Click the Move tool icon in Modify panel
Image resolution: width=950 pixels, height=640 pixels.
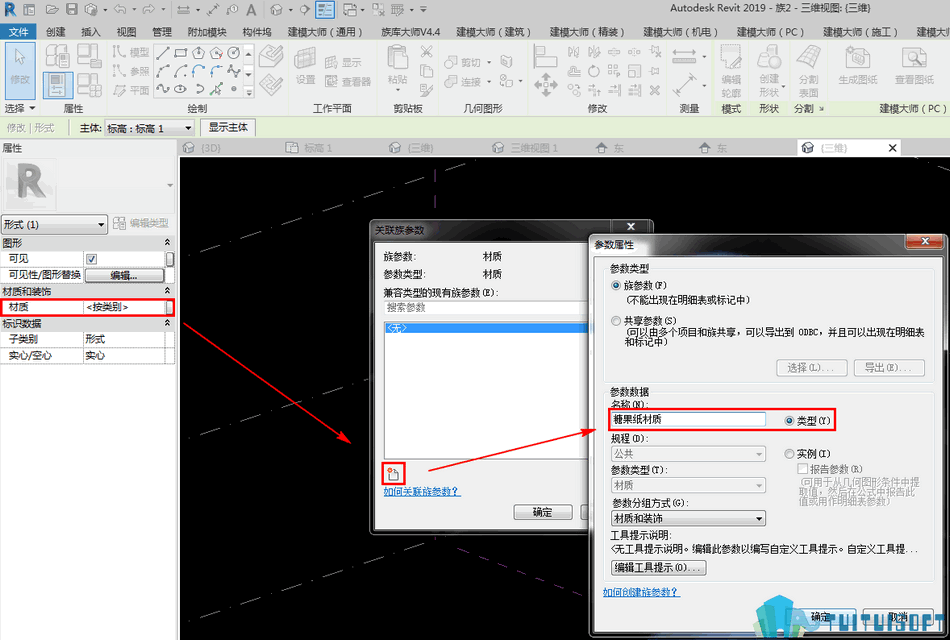click(545, 84)
